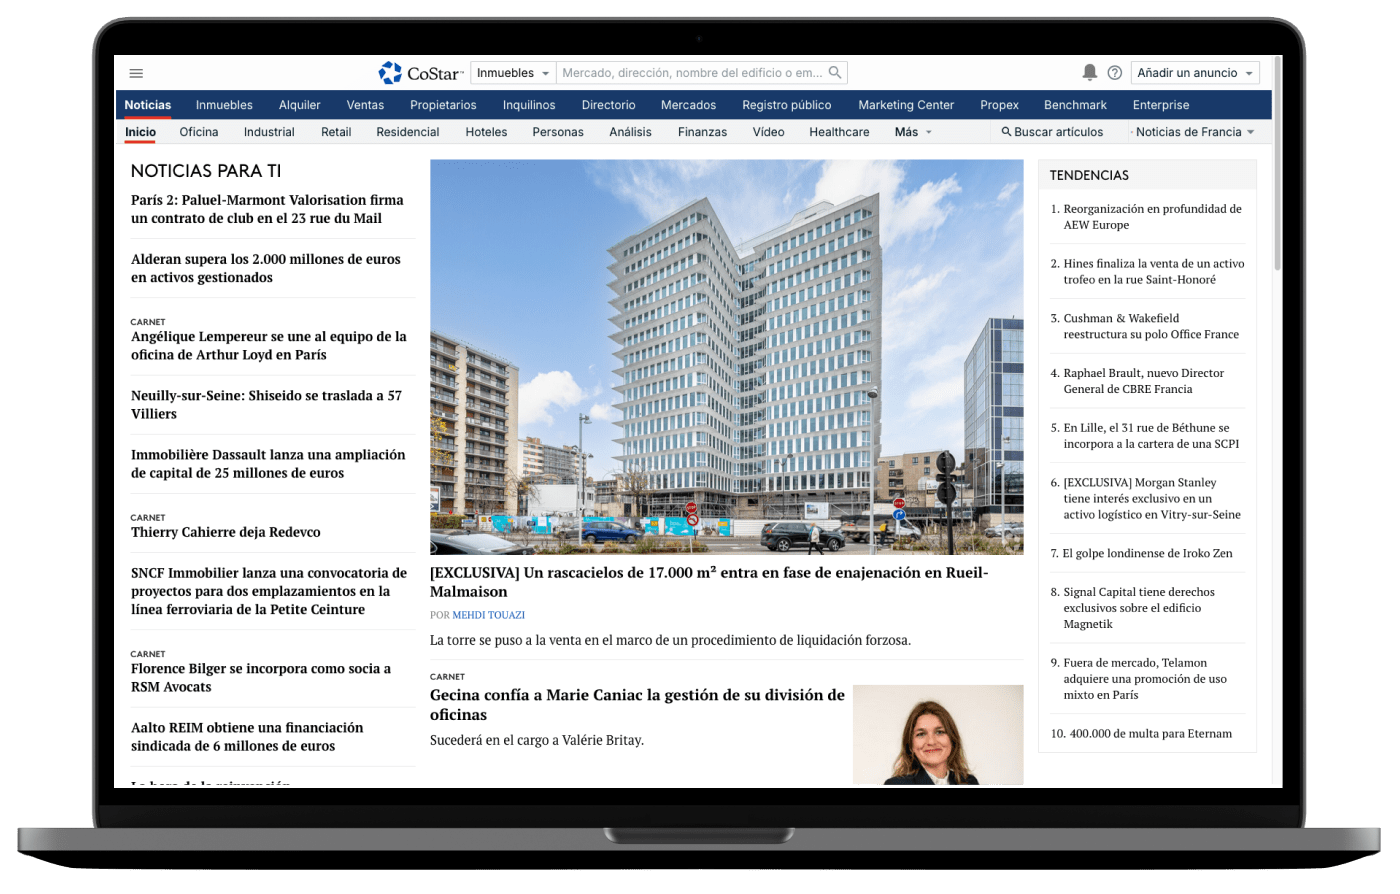Click author link Mehdi Touazi

tap(488, 615)
